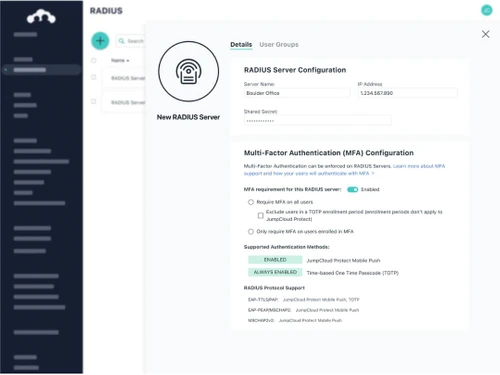Image resolution: width=500 pixels, height=375 pixels.
Task: Select the highlighted sidebar menu item
Action: click(41, 70)
